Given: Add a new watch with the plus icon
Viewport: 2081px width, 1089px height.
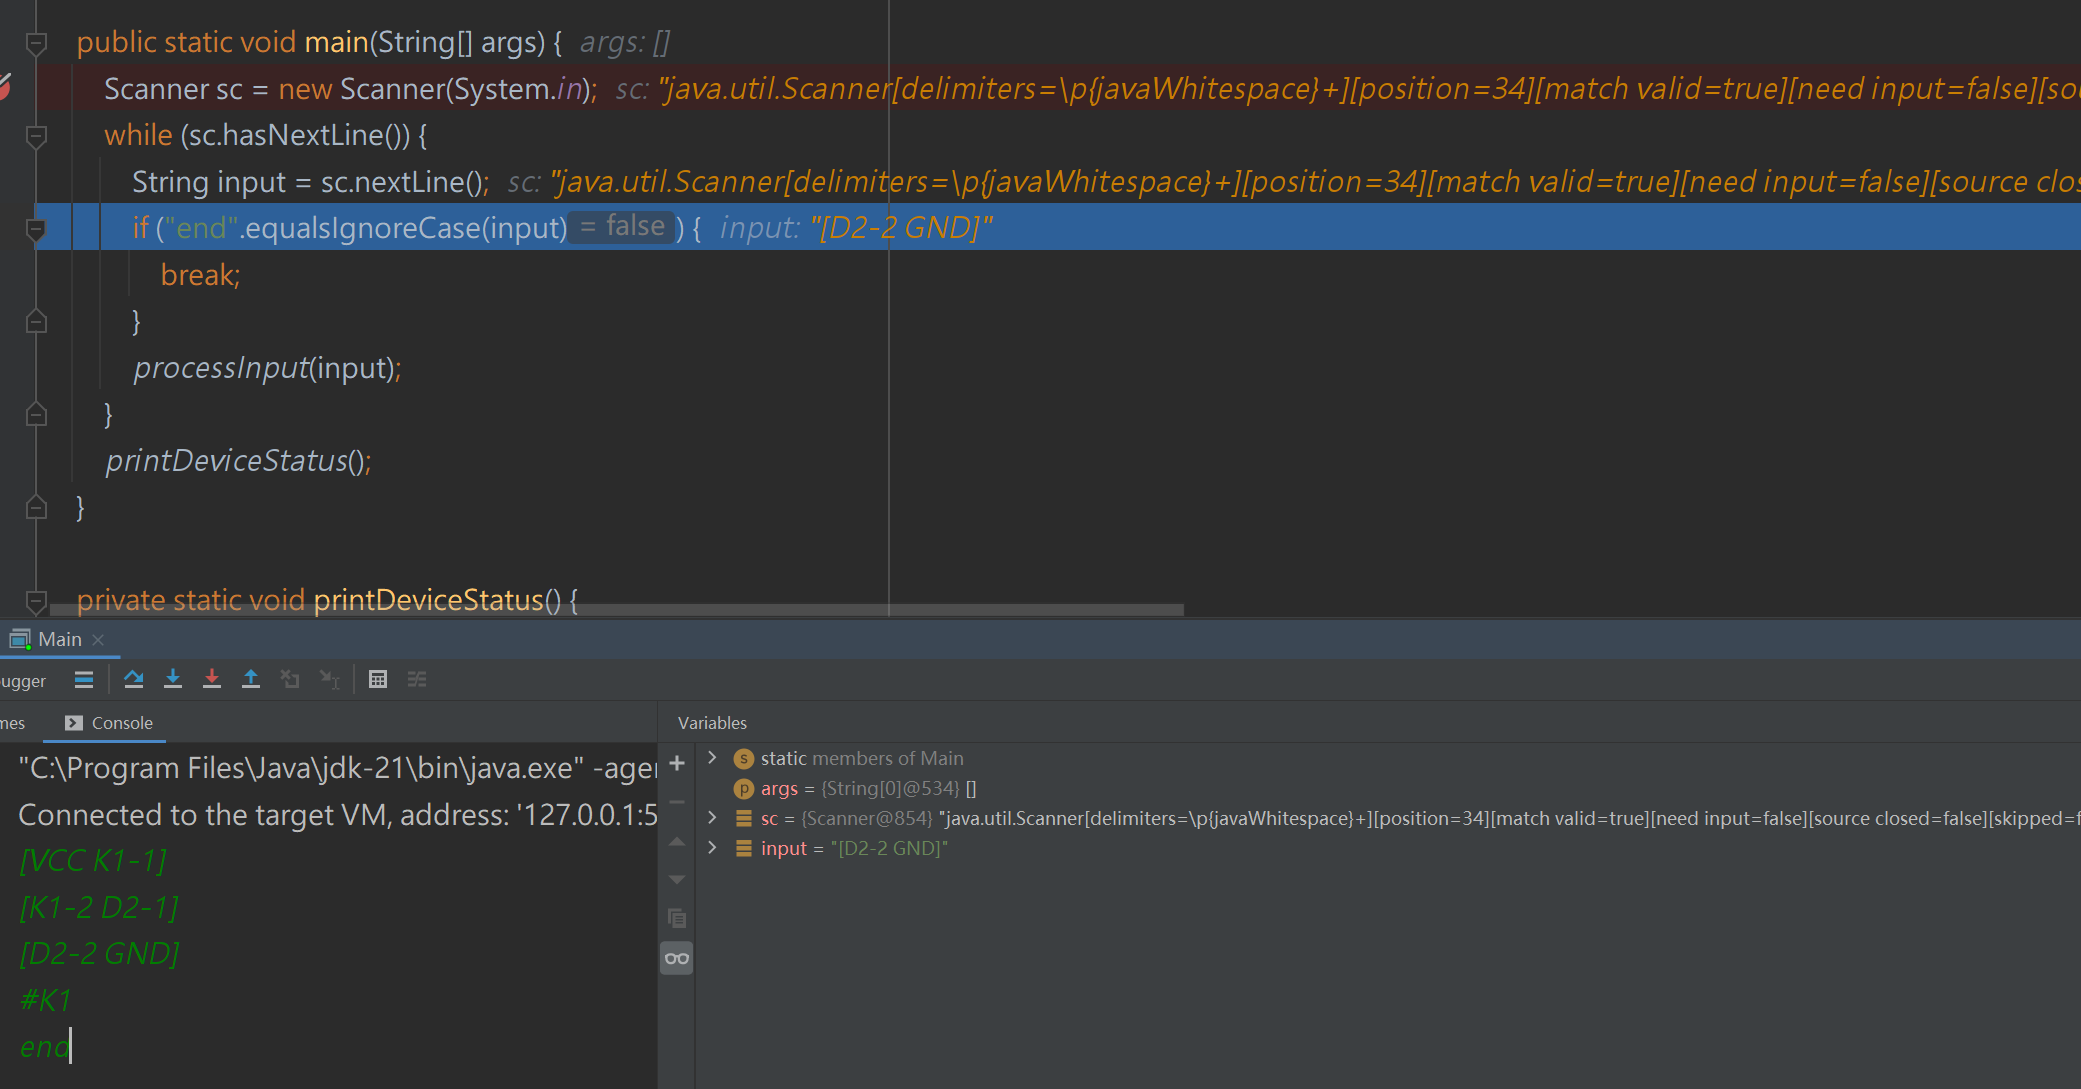Looking at the screenshot, I should (x=677, y=764).
